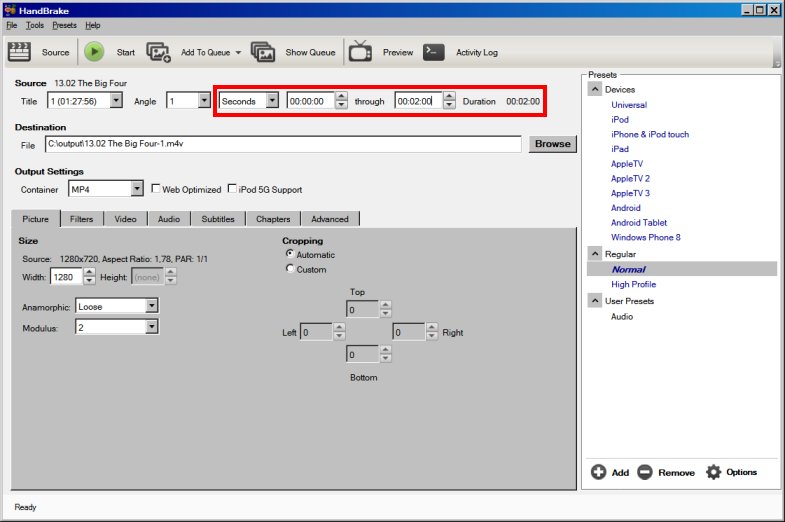The image size is (785, 522).
Task: Select the iPod preset
Action: click(620, 120)
